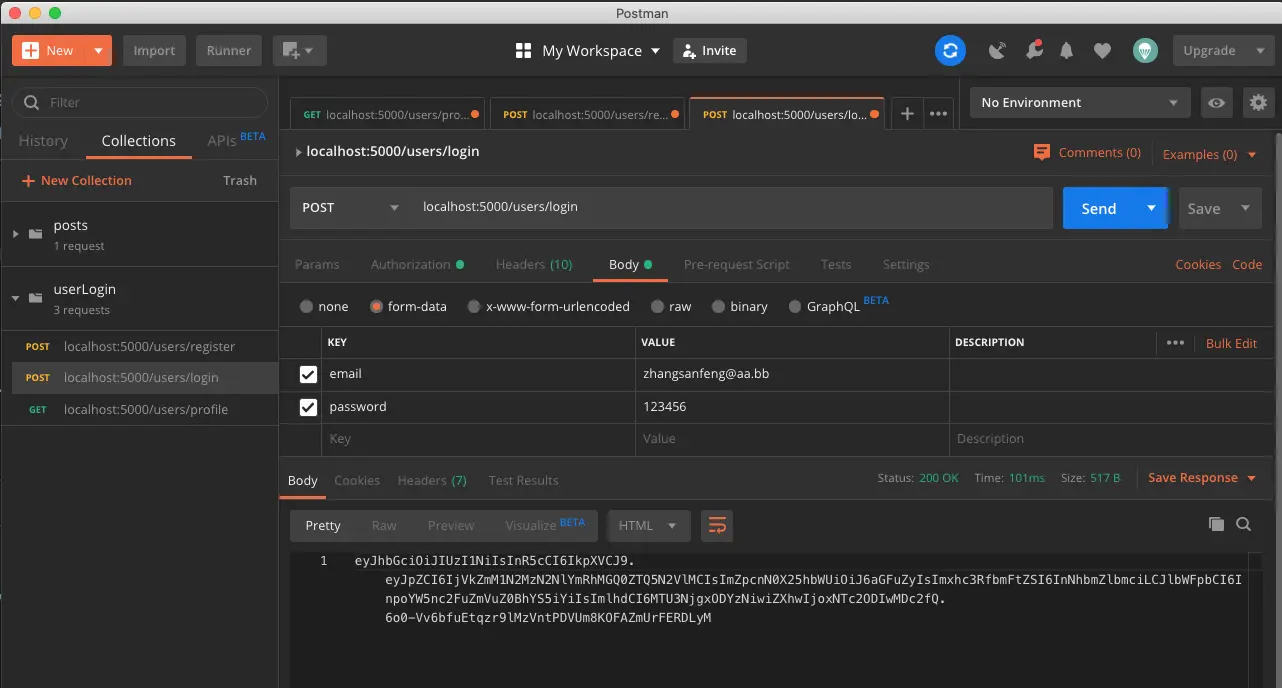This screenshot has width=1282, height=688.
Task: Select the binary body type
Action: click(x=718, y=307)
